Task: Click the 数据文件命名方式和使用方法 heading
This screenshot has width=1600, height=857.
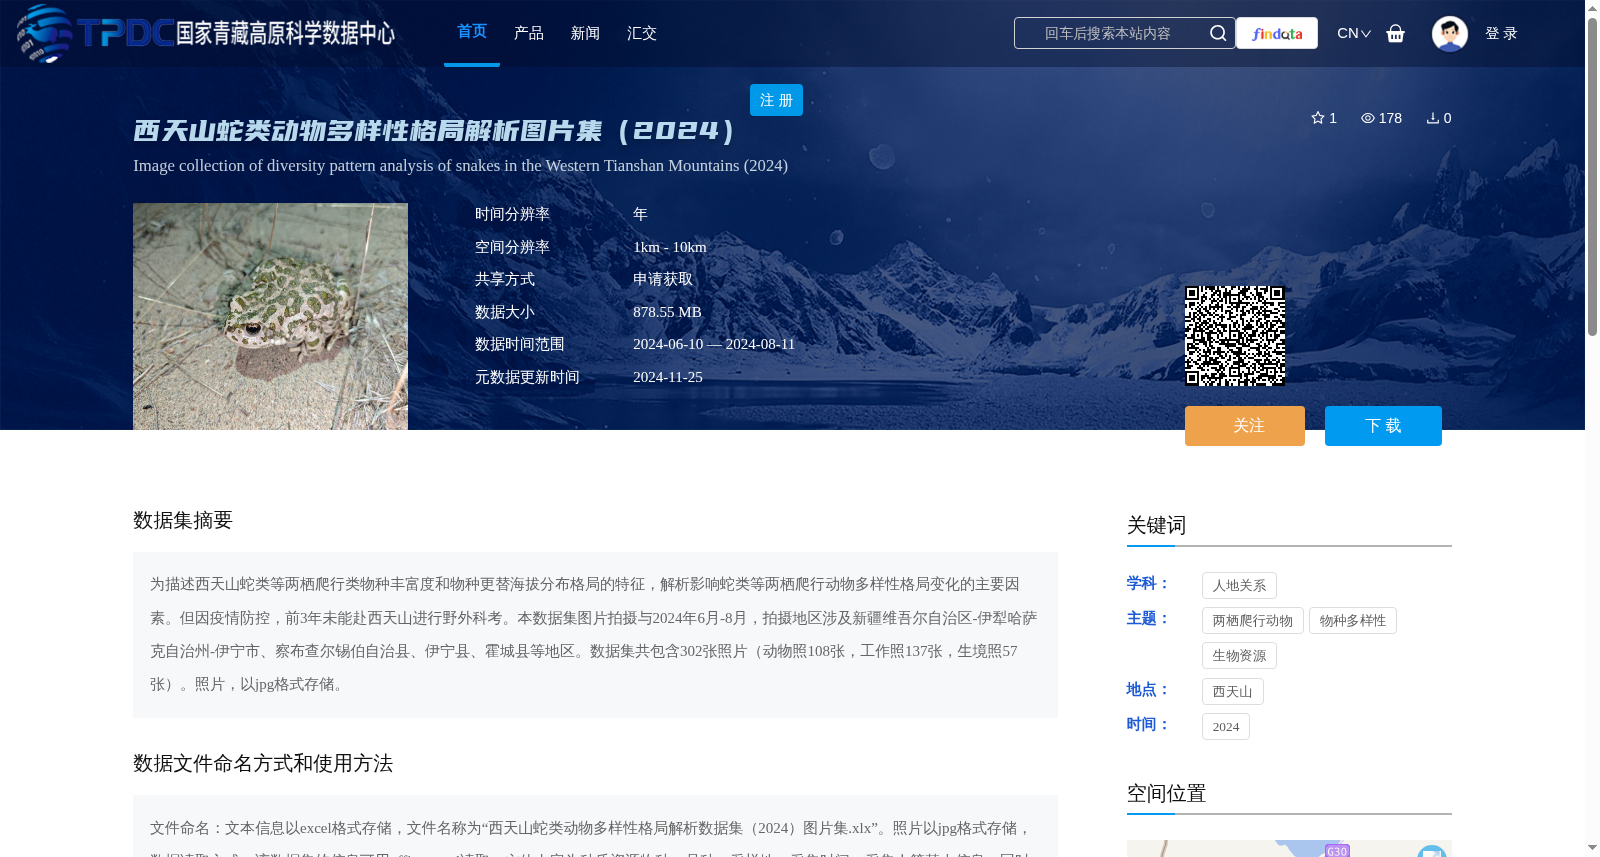Action: (x=263, y=764)
